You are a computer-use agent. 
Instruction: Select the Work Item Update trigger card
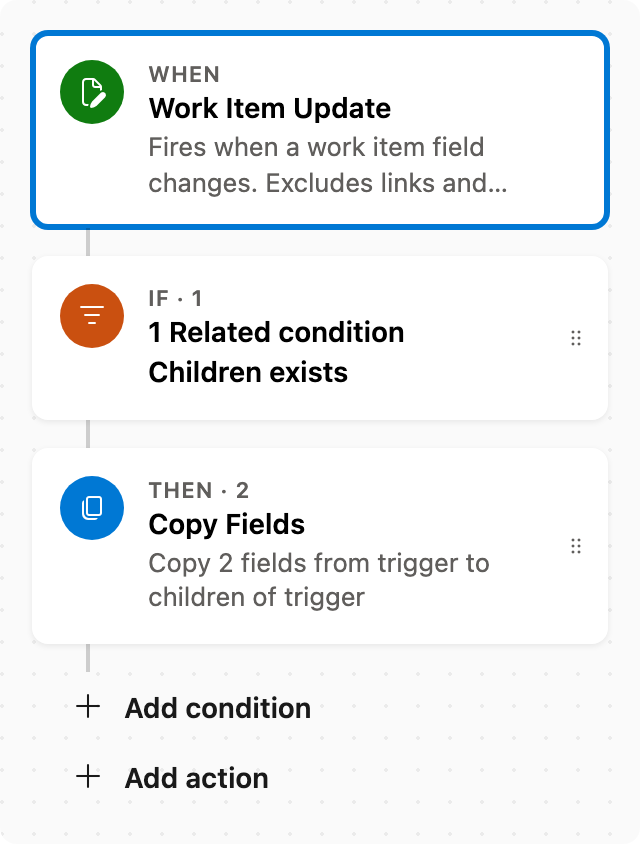pos(320,130)
